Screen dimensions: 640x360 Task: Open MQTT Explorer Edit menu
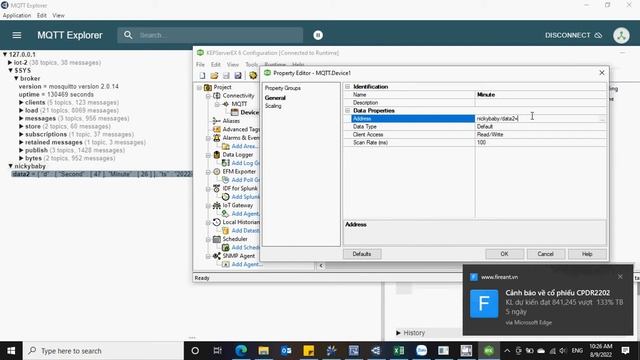42,16
